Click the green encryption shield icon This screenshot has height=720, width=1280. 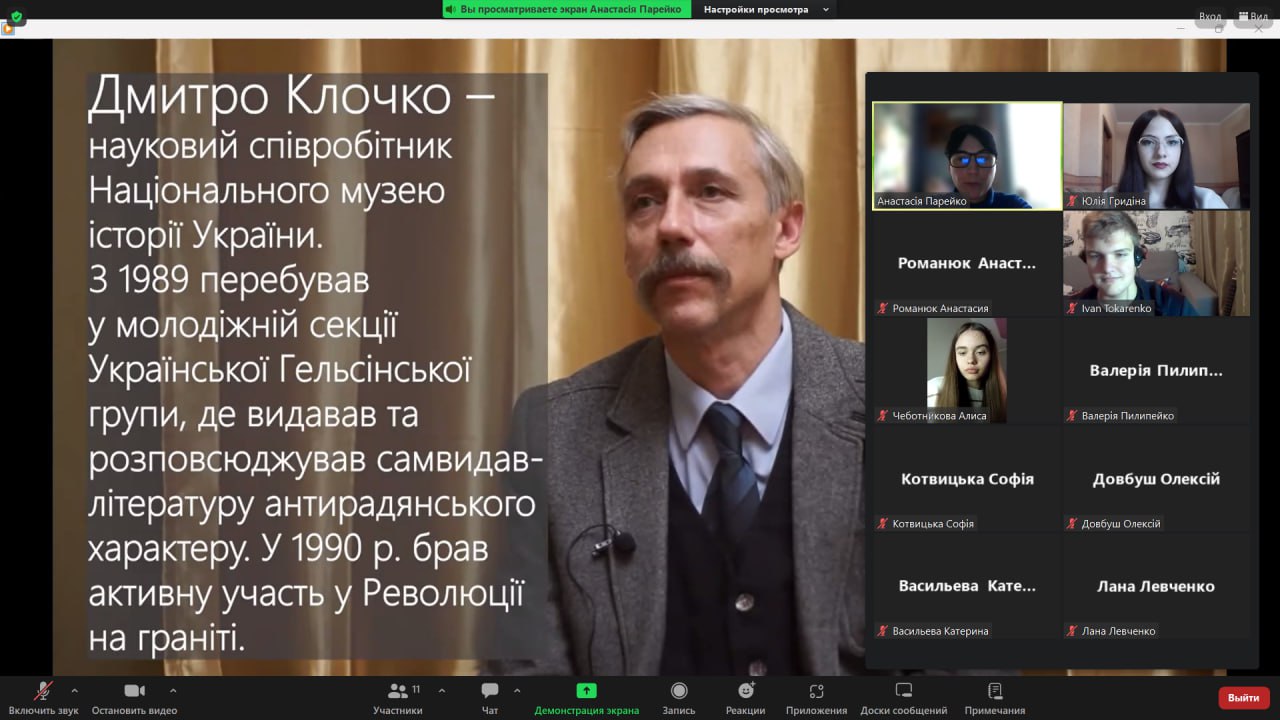point(16,17)
